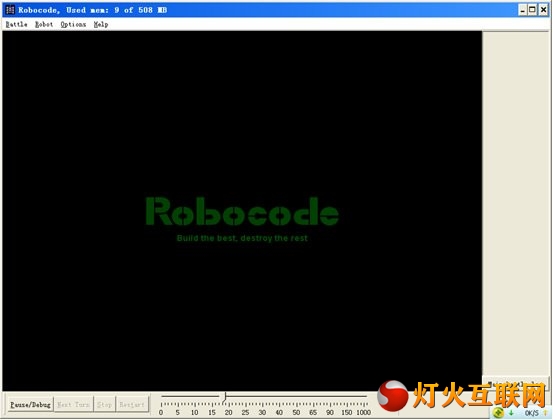Open the Robot menu
553x420 pixels.
44,24
